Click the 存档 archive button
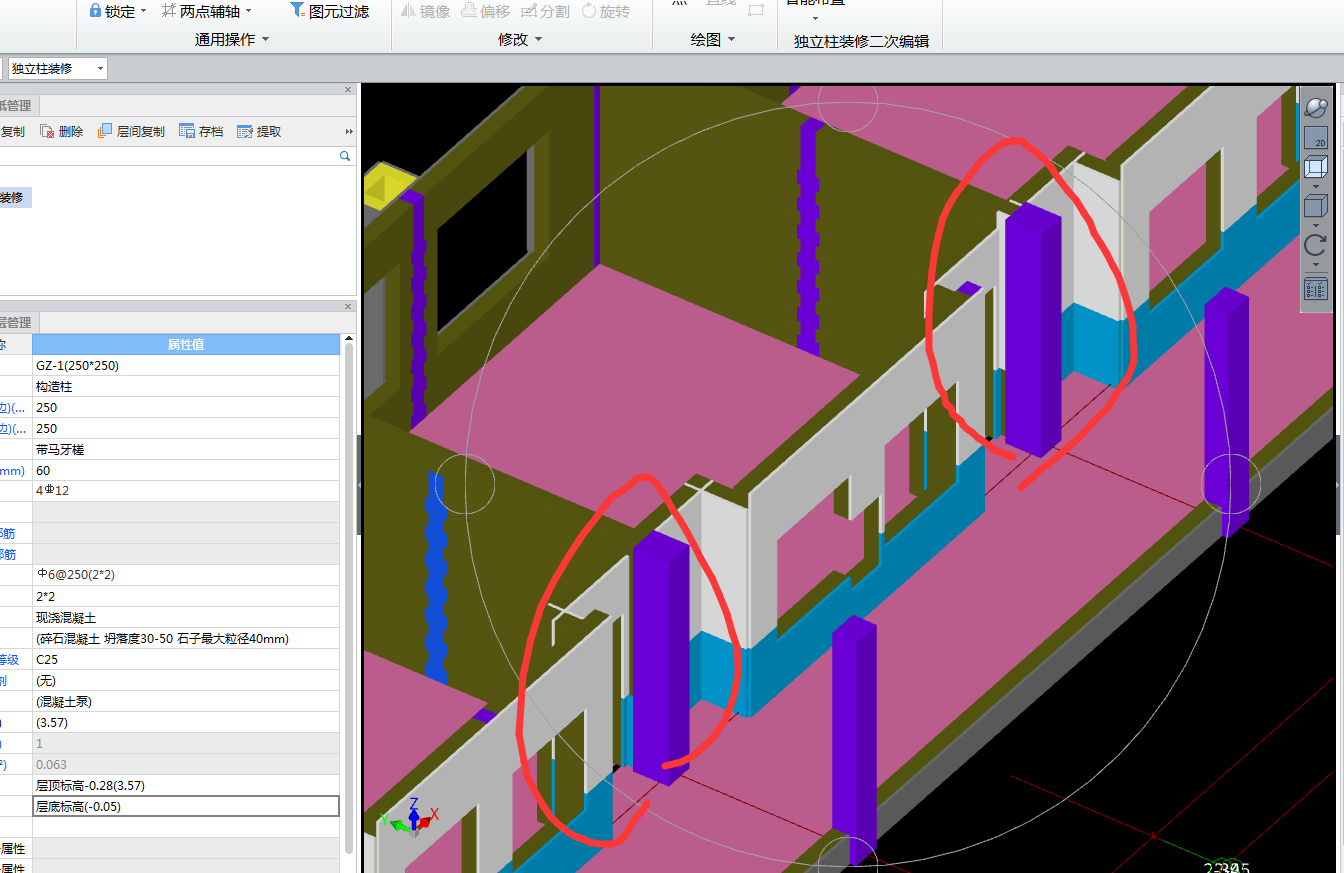 tap(201, 131)
